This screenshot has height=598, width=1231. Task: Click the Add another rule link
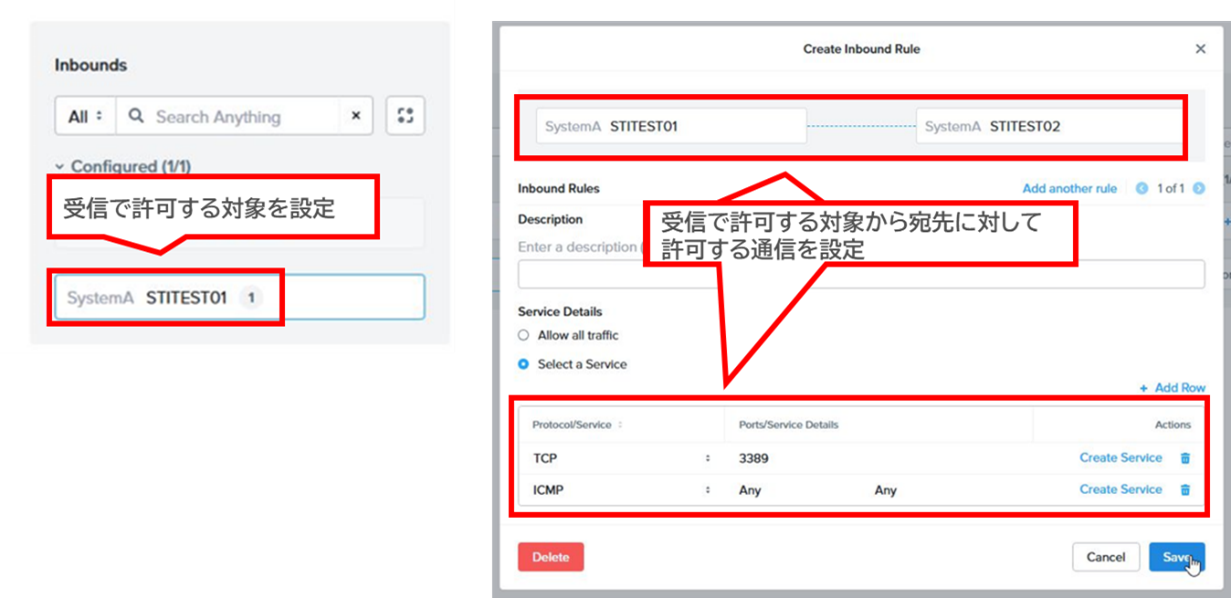coord(1069,188)
